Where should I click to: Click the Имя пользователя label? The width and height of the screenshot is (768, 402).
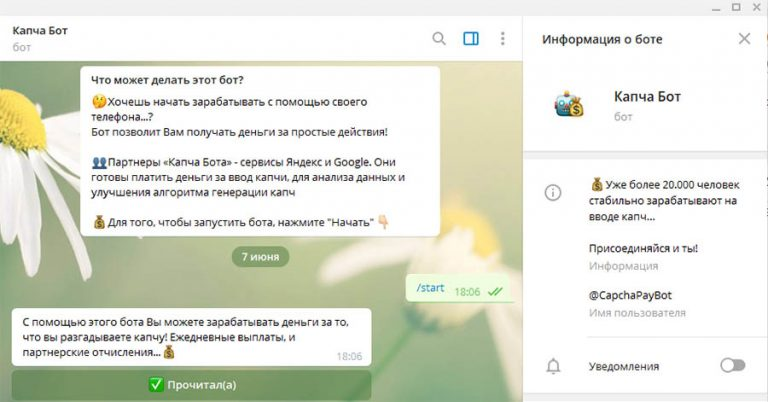coord(637,313)
